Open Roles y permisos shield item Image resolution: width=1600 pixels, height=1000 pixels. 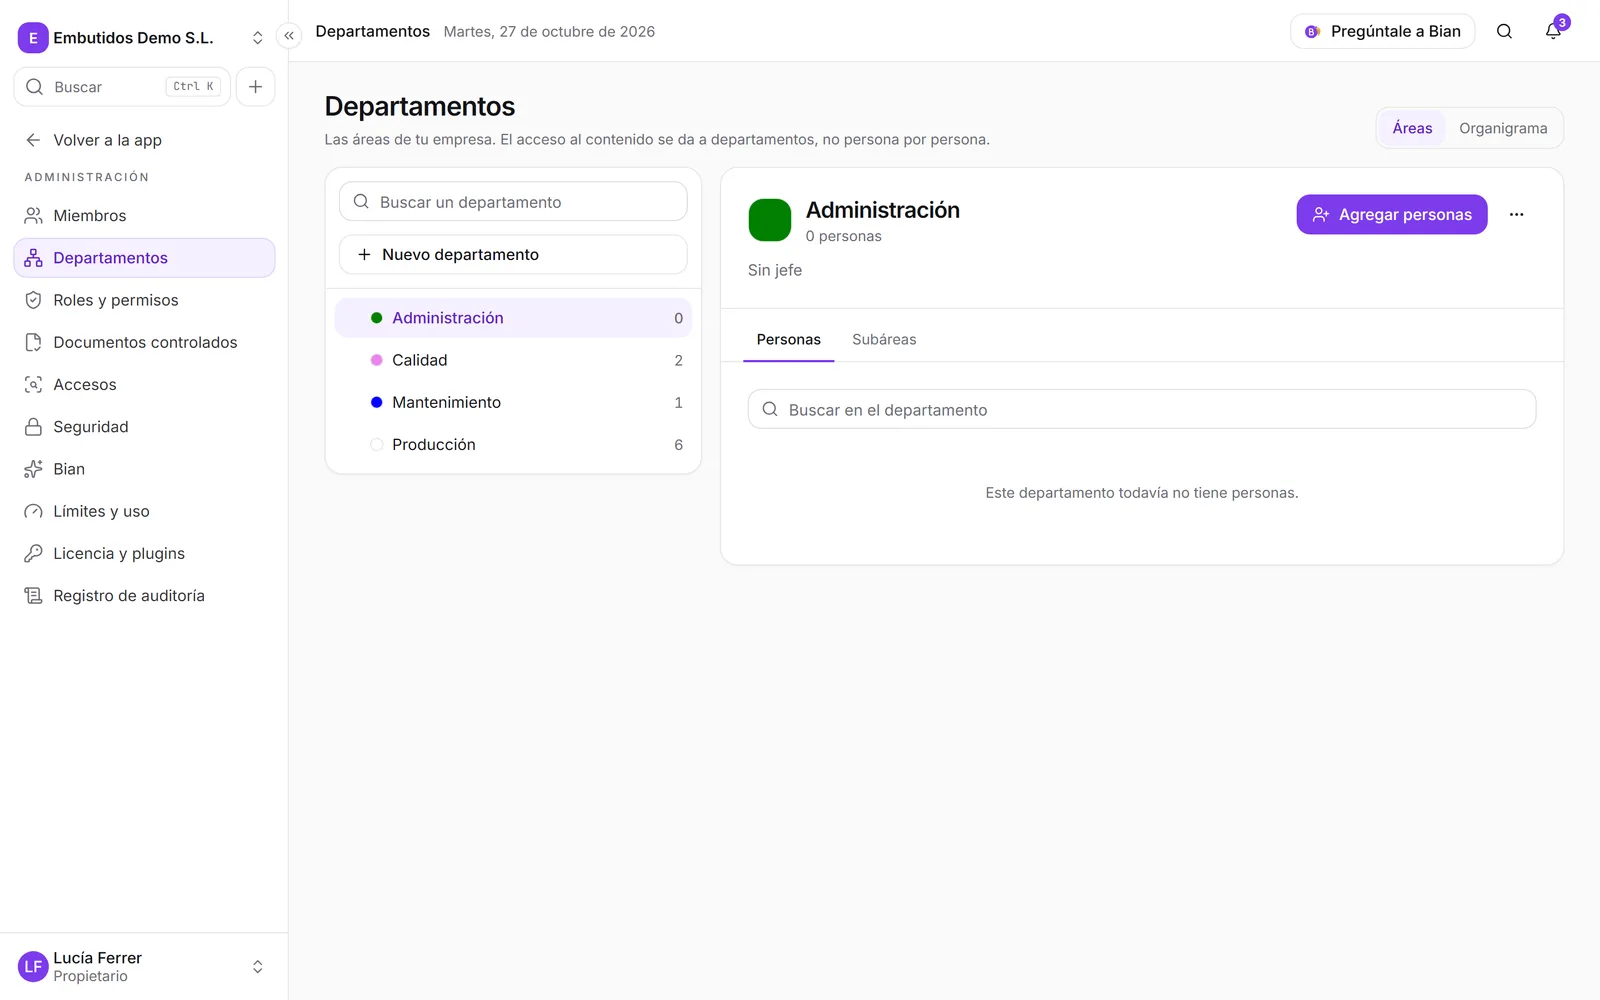(x=144, y=300)
